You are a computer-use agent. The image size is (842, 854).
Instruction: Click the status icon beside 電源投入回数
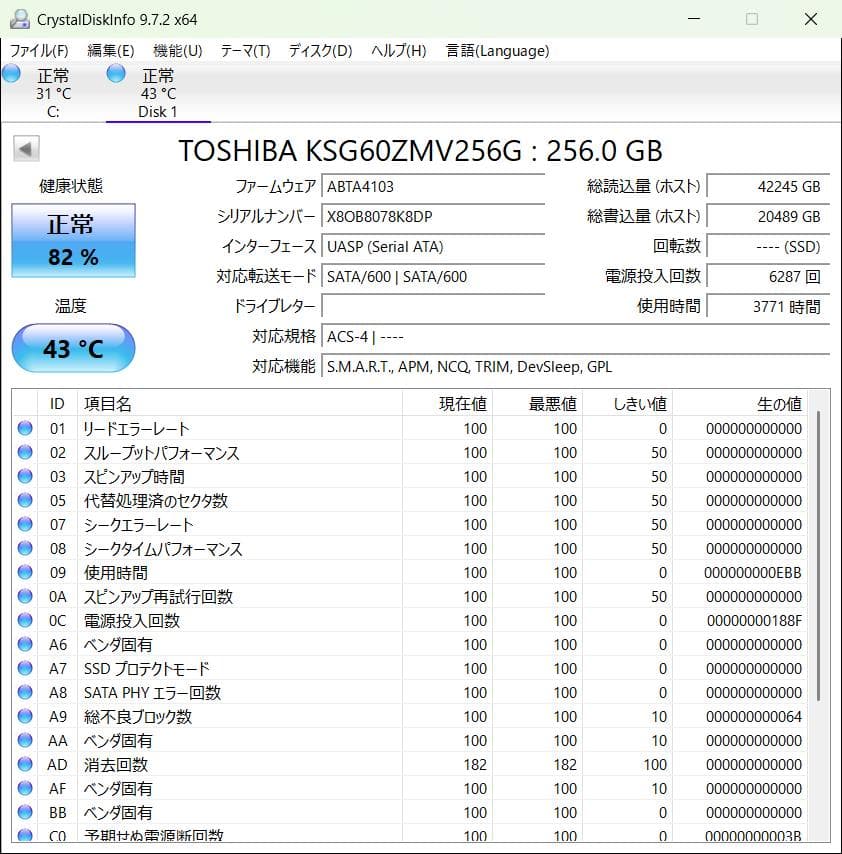coord(25,621)
